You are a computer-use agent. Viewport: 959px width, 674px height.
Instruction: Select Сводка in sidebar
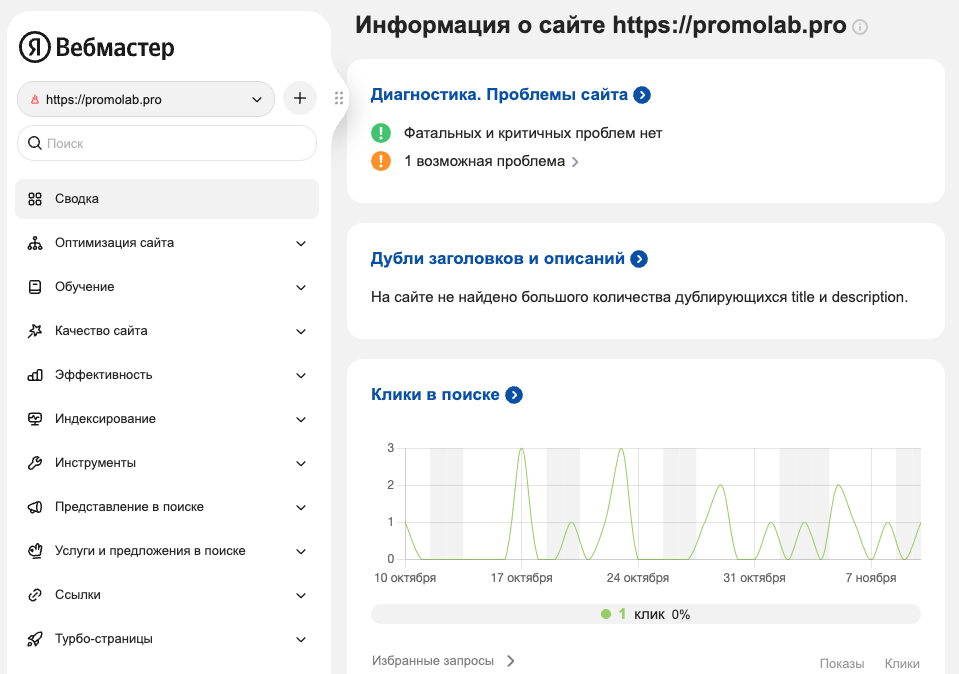point(167,199)
